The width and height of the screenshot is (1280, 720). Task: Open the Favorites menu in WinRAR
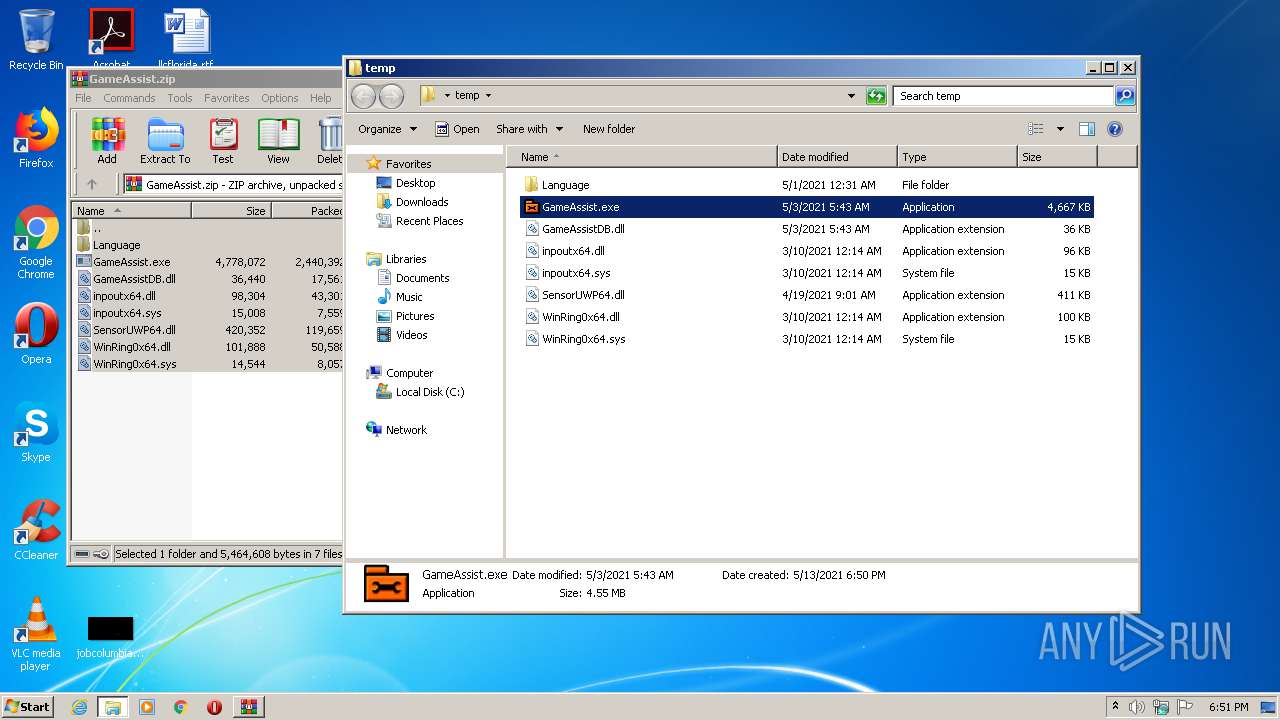coord(227,98)
